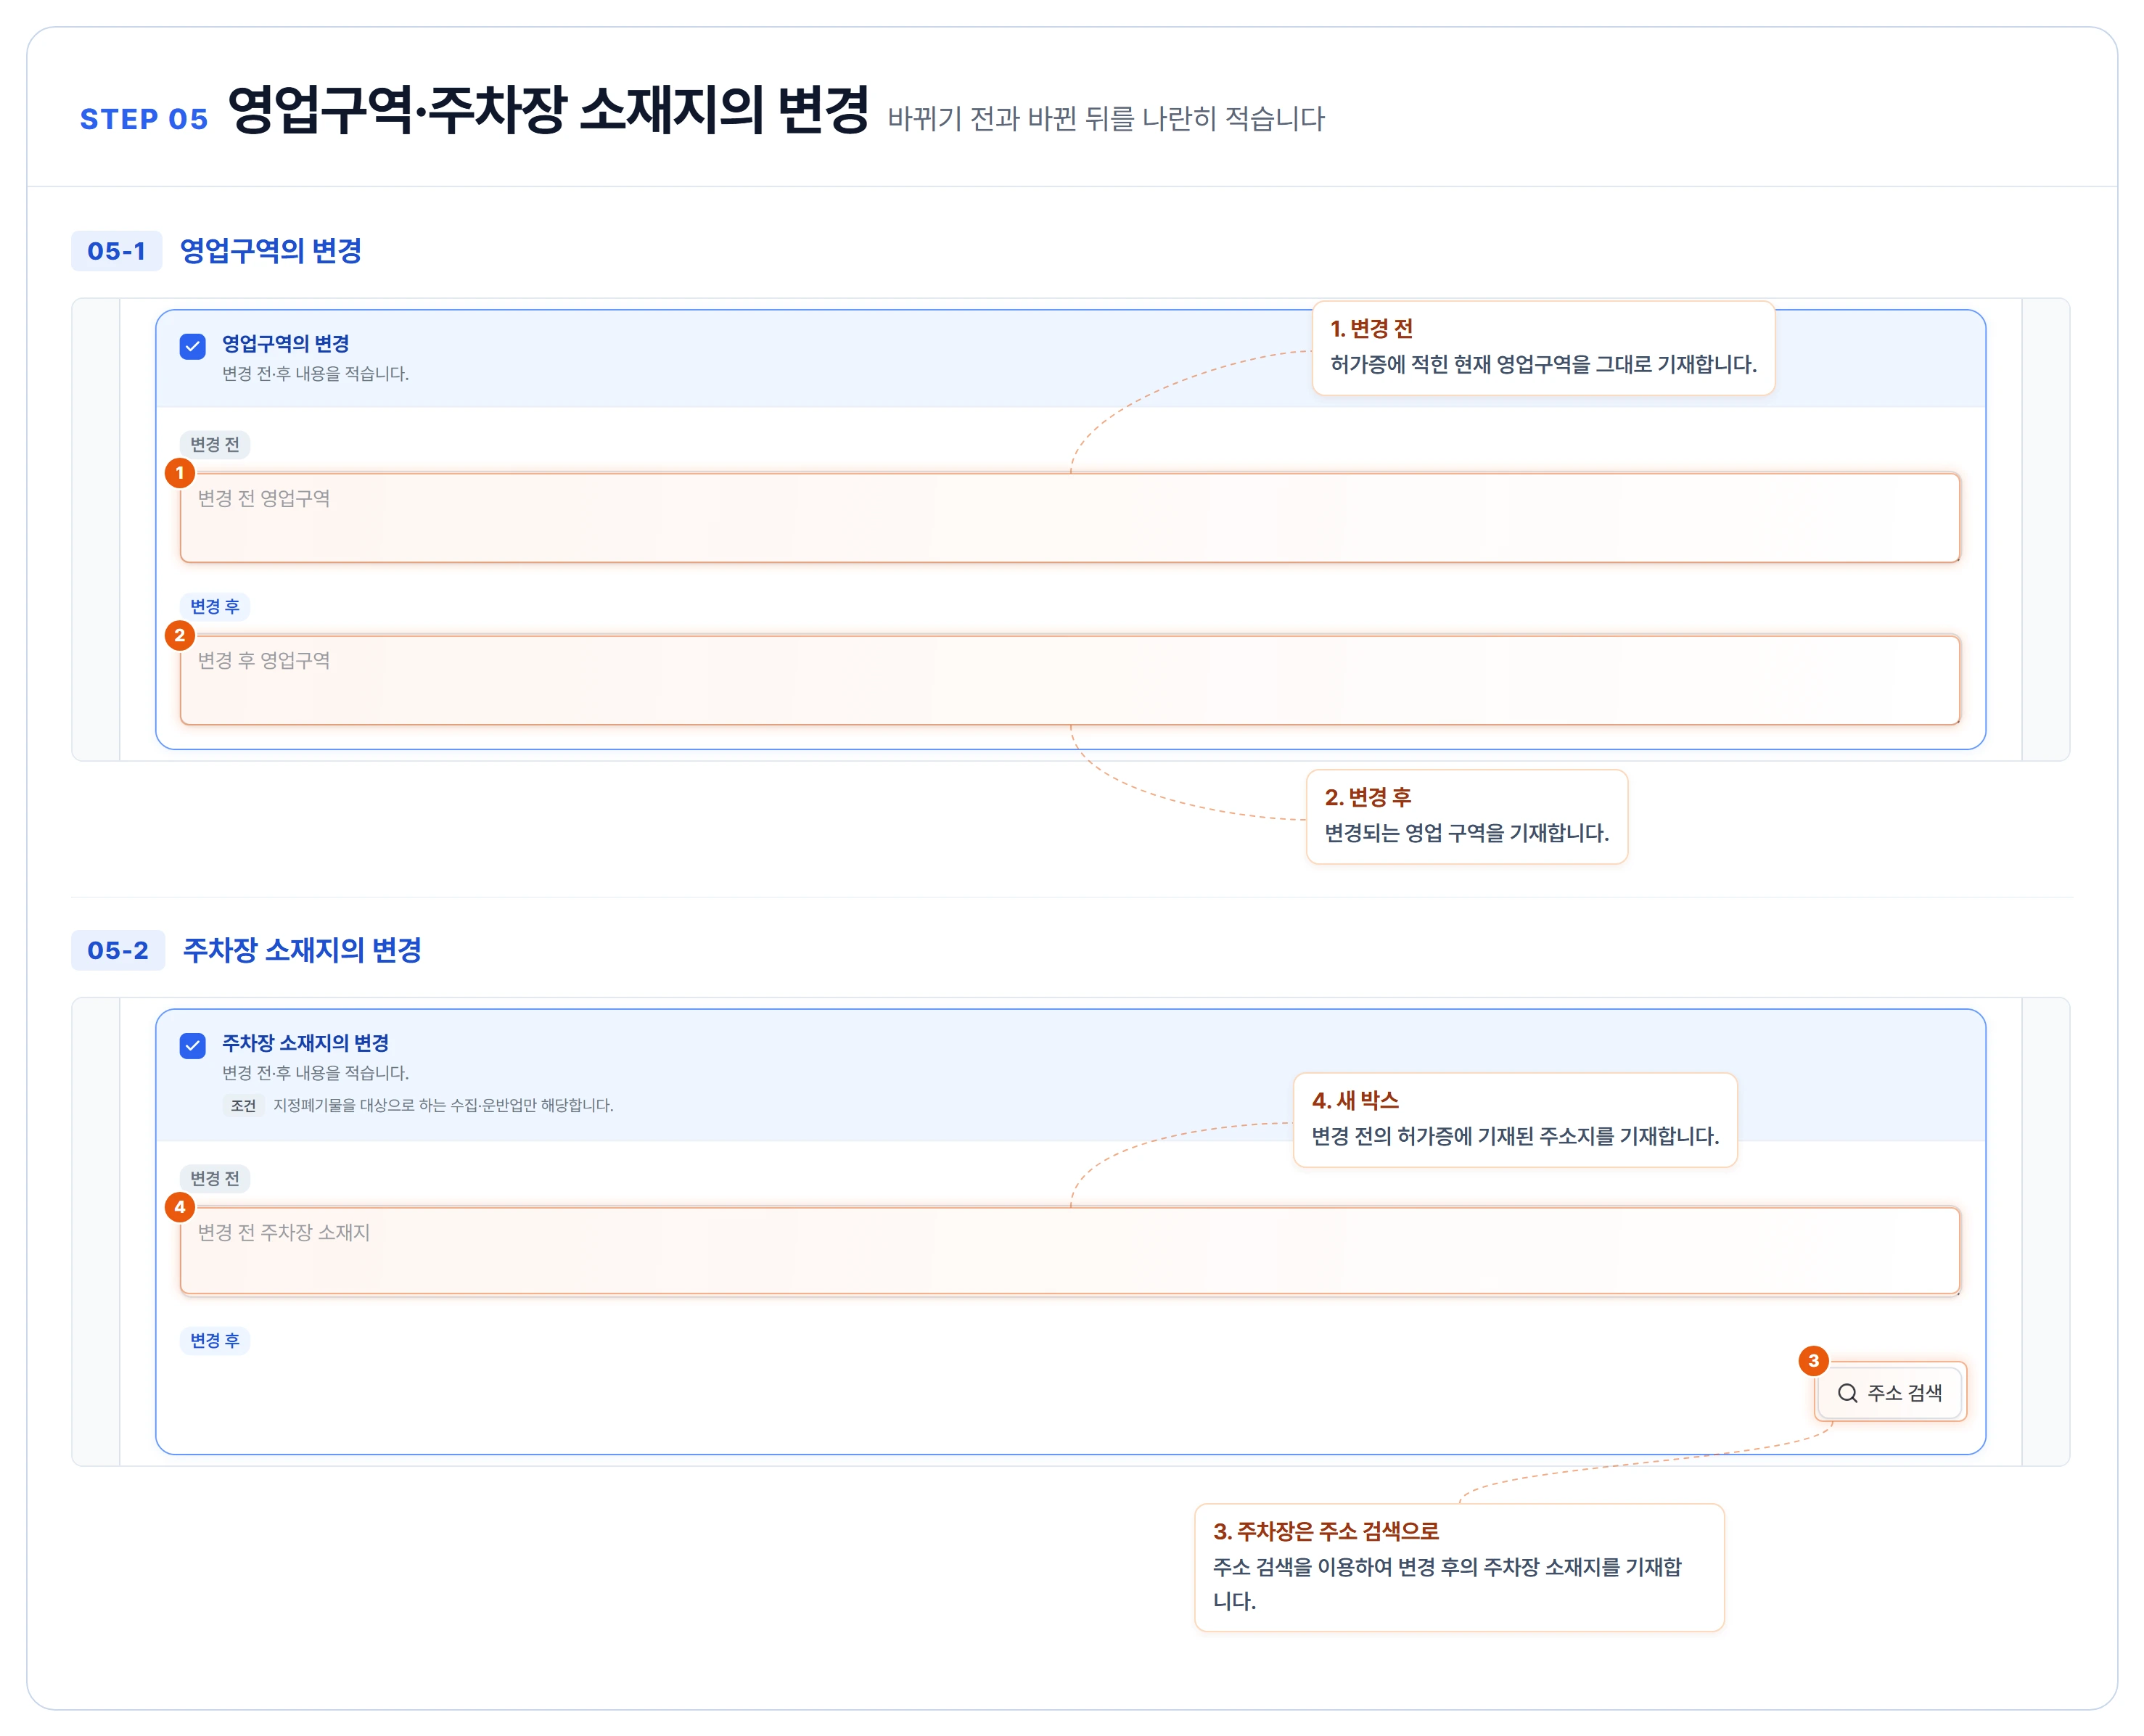This screenshot has width=2144, height=1736.
Task: Select the 05-2 section number badge
Action: (x=117, y=950)
